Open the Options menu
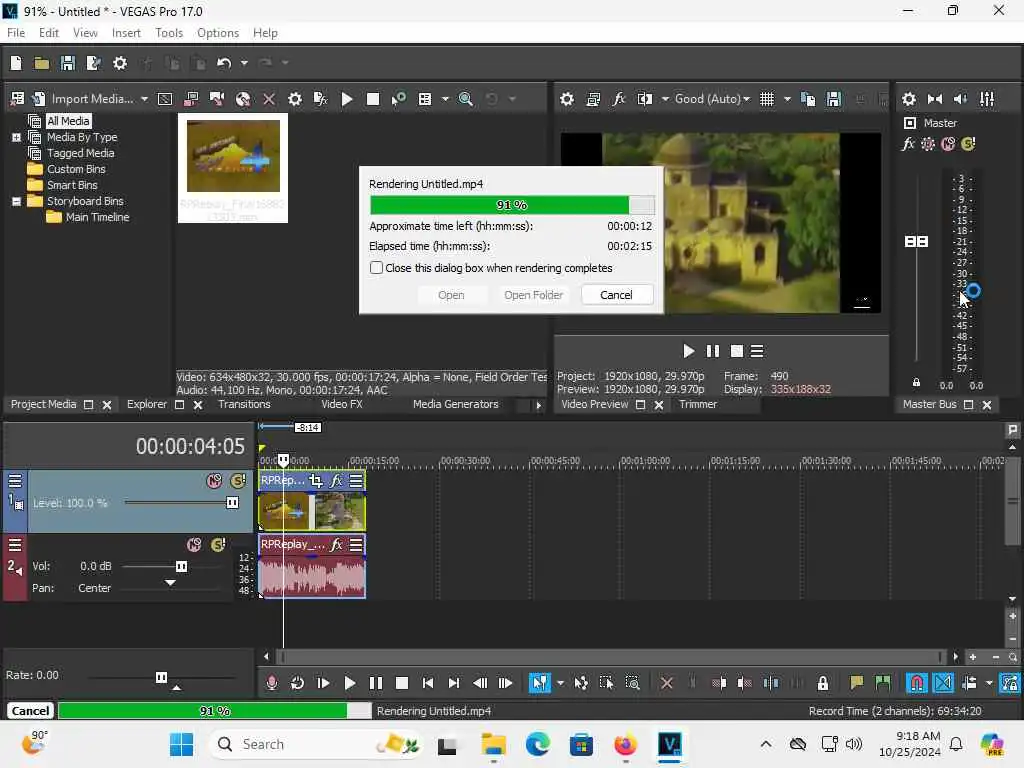The height and width of the screenshot is (768, 1024). click(x=217, y=33)
